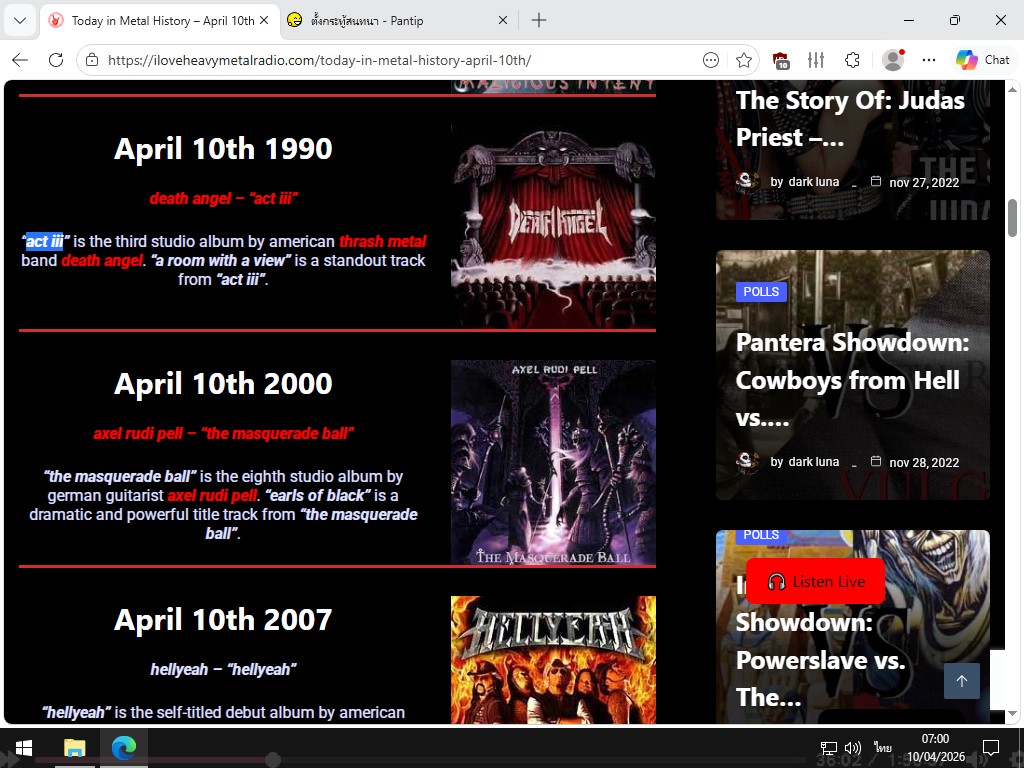Open the Windows Start menu
The image size is (1024, 768).
[24, 747]
